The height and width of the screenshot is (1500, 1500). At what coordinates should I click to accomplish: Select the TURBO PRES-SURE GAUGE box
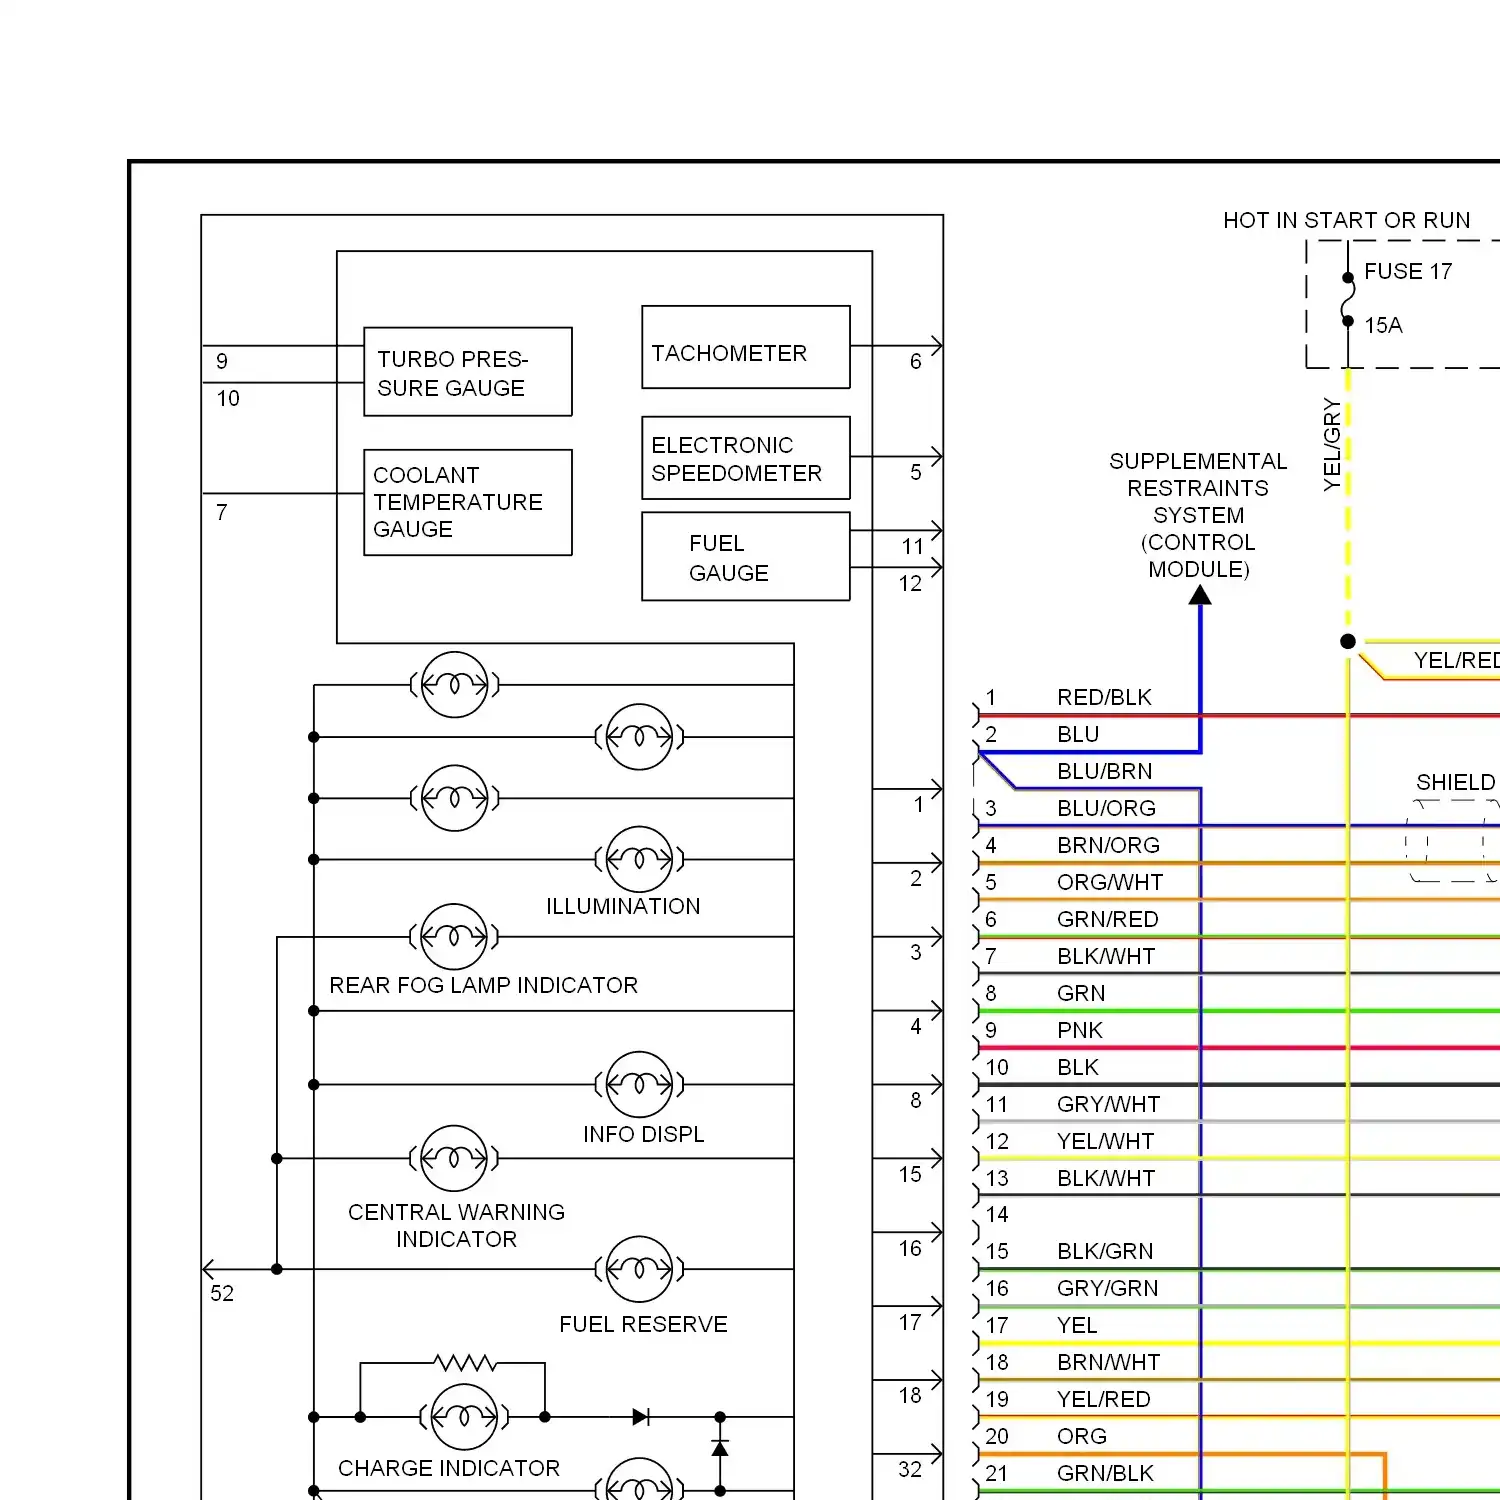(x=468, y=372)
